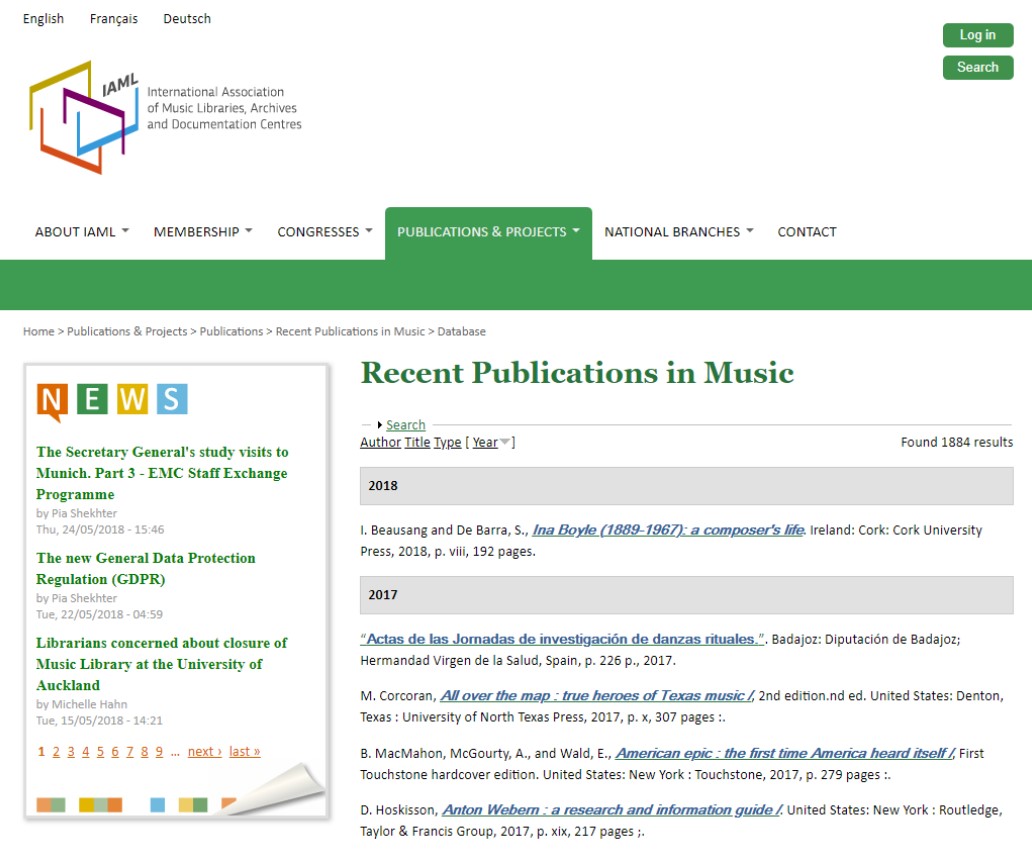This screenshot has width=1032, height=849.
Task: Open Publications & Projects menu
Action: pyautogui.click(x=488, y=232)
